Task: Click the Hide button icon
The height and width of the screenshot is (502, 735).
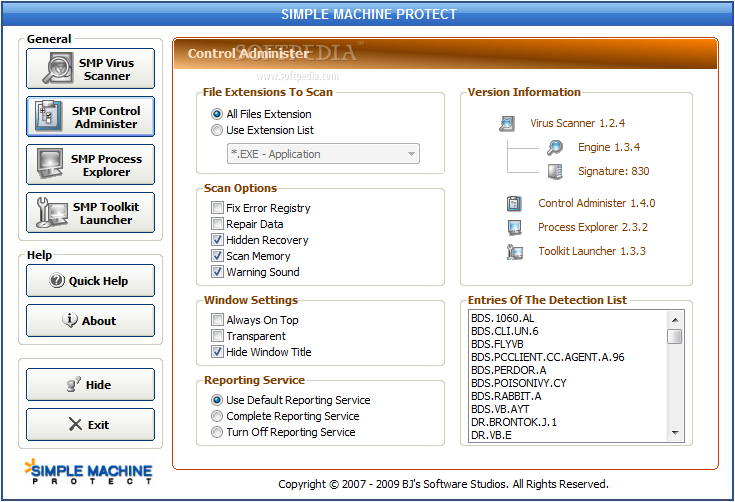Action: pyautogui.click(x=74, y=384)
